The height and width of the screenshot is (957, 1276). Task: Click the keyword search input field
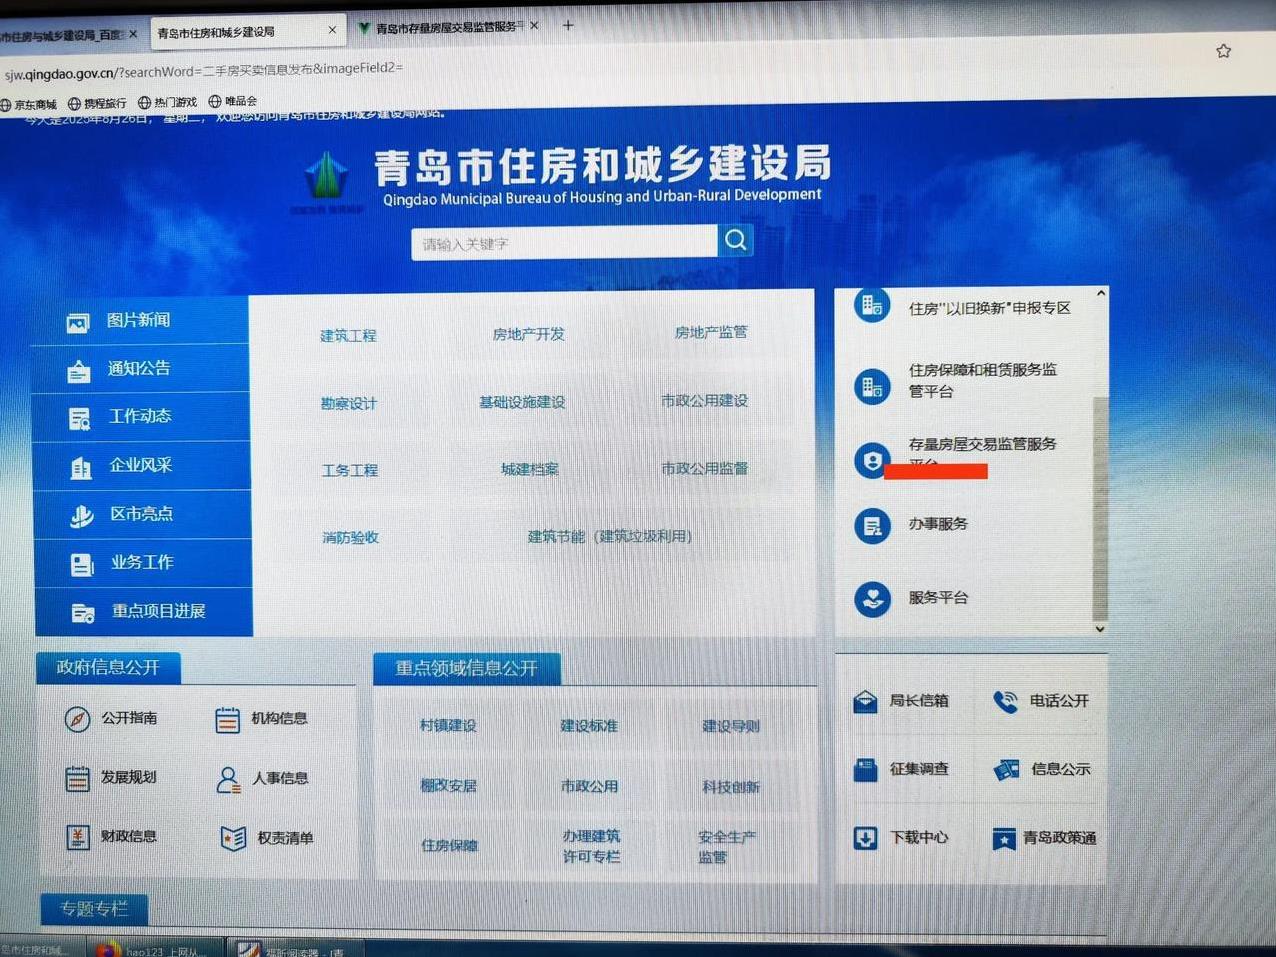pos(565,243)
